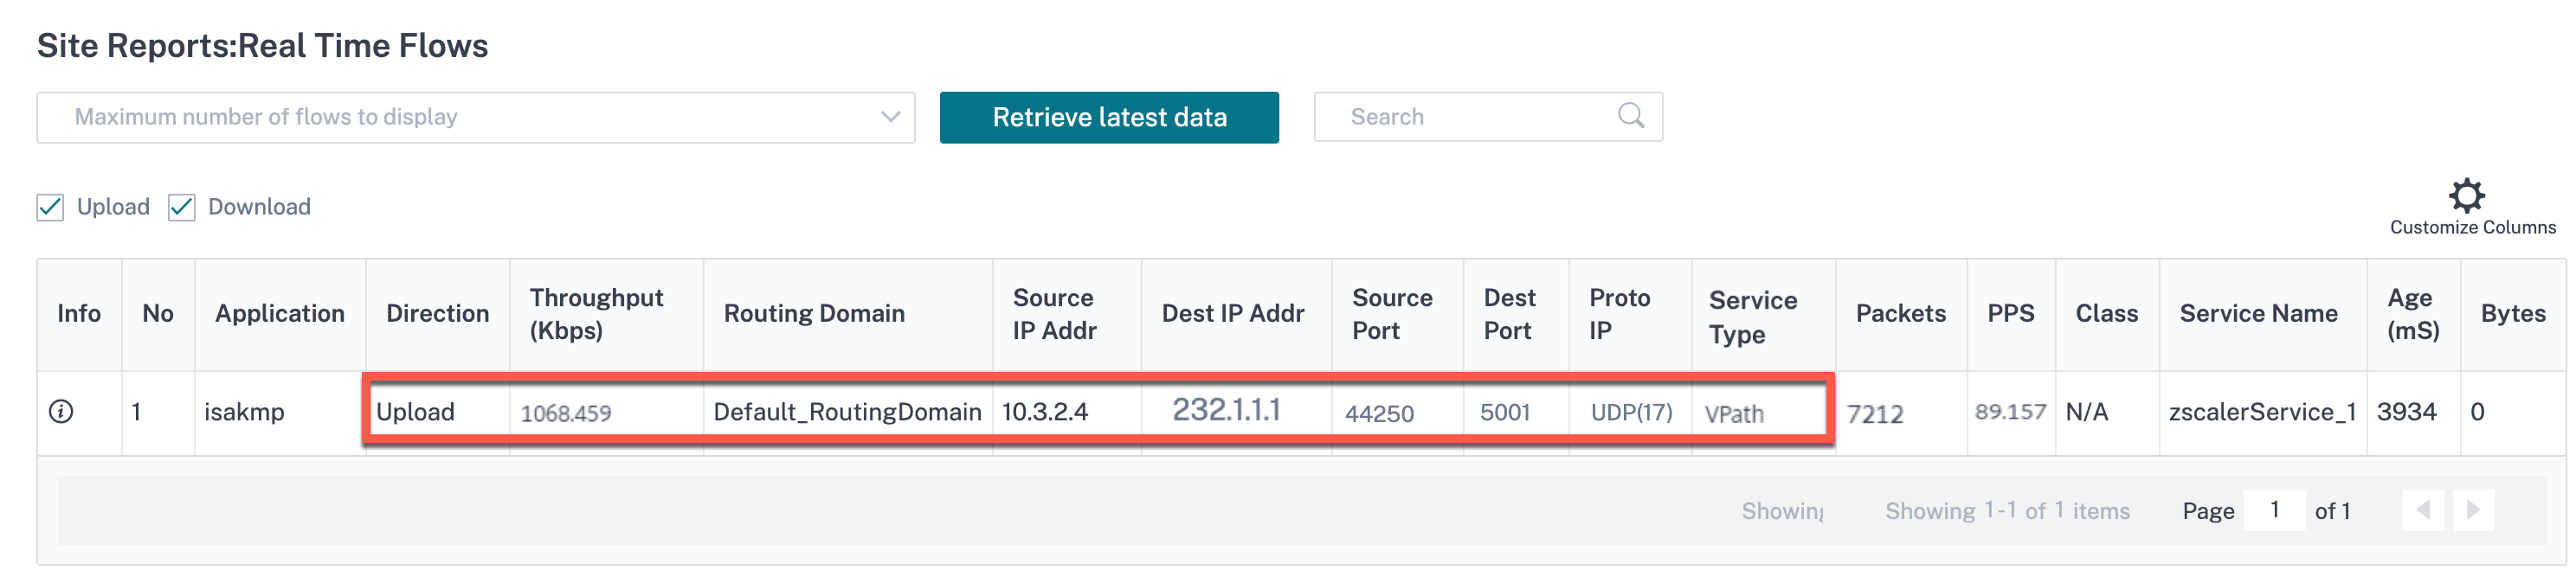
Task: Focus the Search input field
Action: tap(1488, 117)
